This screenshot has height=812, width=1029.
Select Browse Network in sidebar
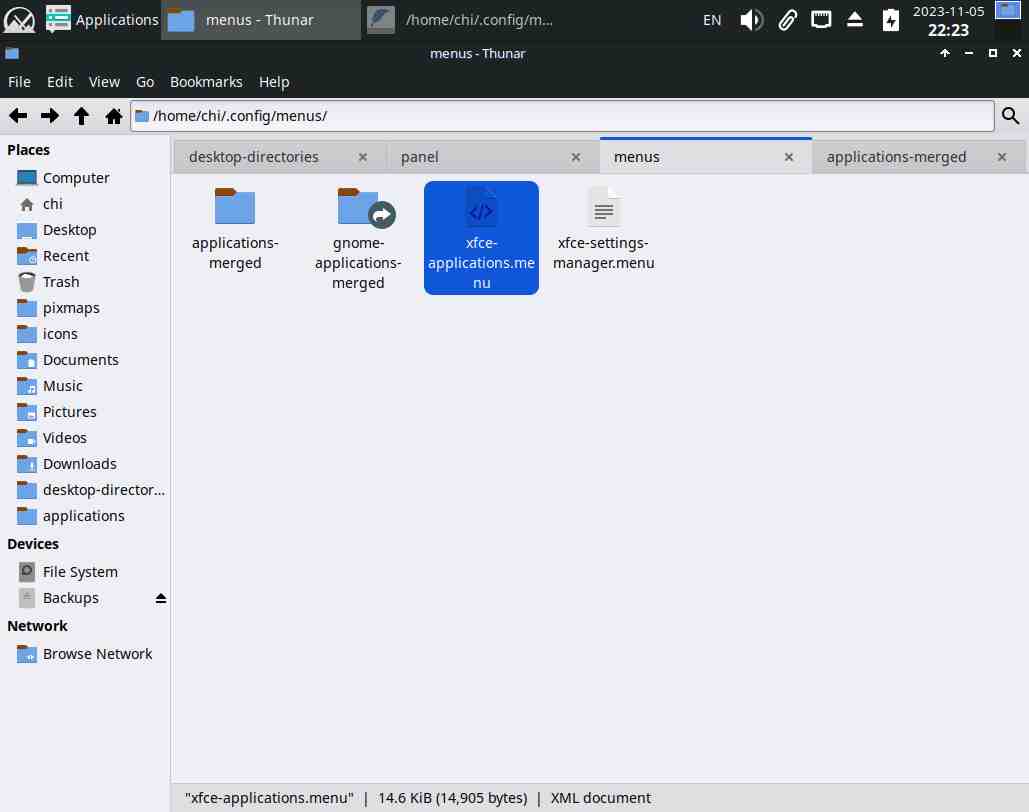(97, 654)
